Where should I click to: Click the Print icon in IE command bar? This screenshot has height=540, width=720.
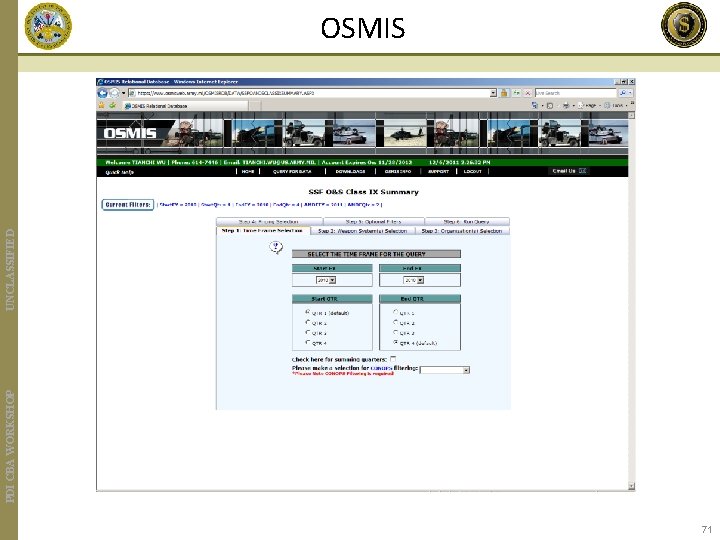tap(566, 106)
